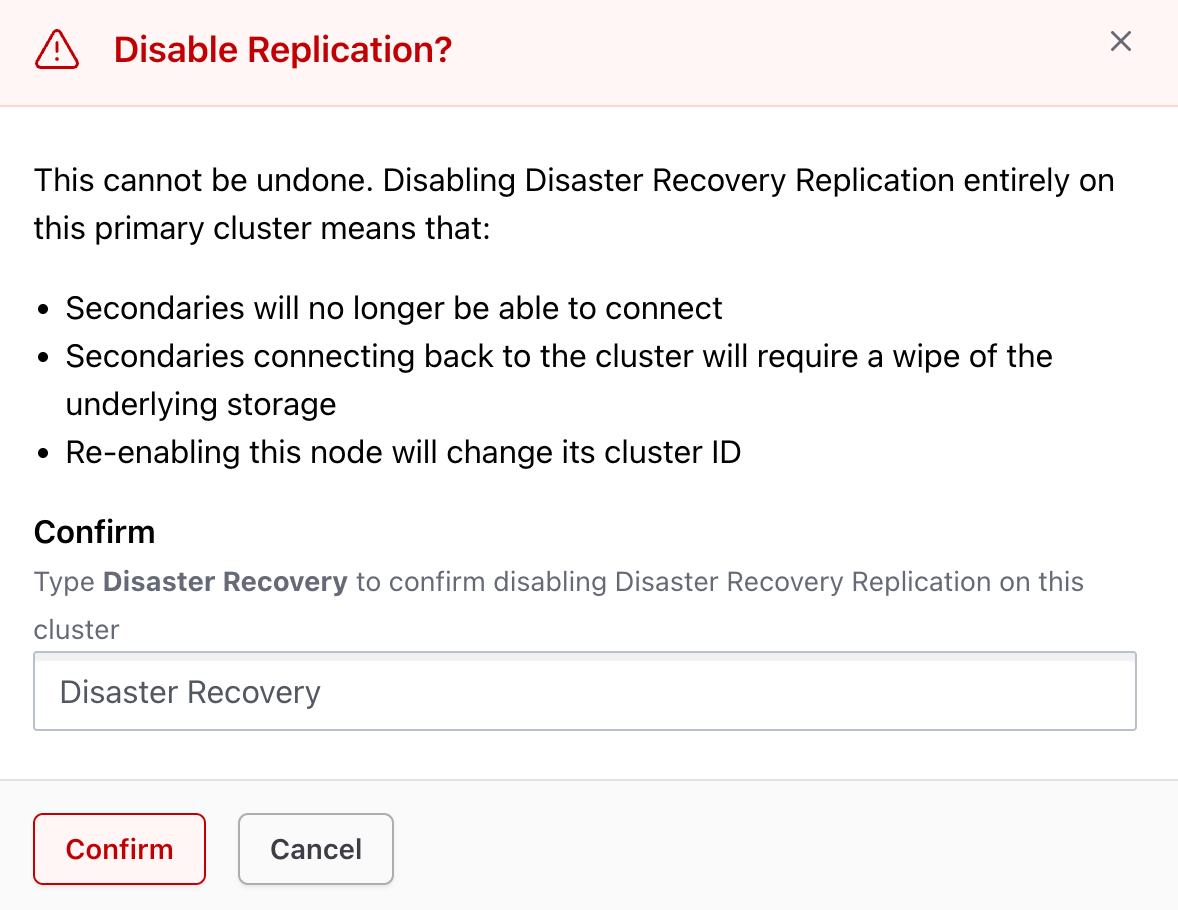Click bullet marker before "Secondaries will no longer"

[44, 309]
